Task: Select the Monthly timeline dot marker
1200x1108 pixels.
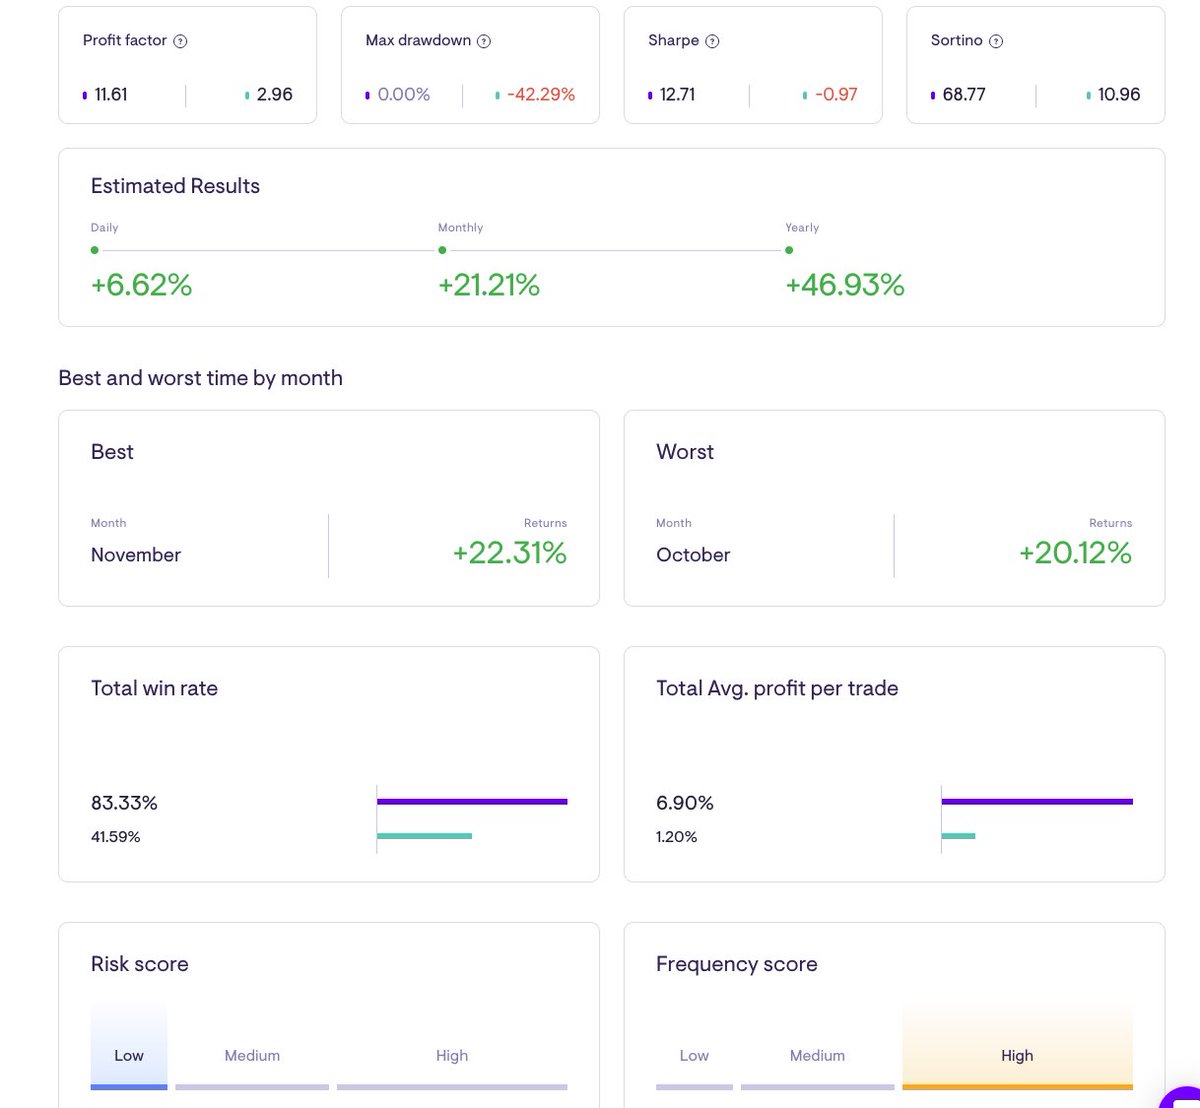Action: click(x=442, y=250)
